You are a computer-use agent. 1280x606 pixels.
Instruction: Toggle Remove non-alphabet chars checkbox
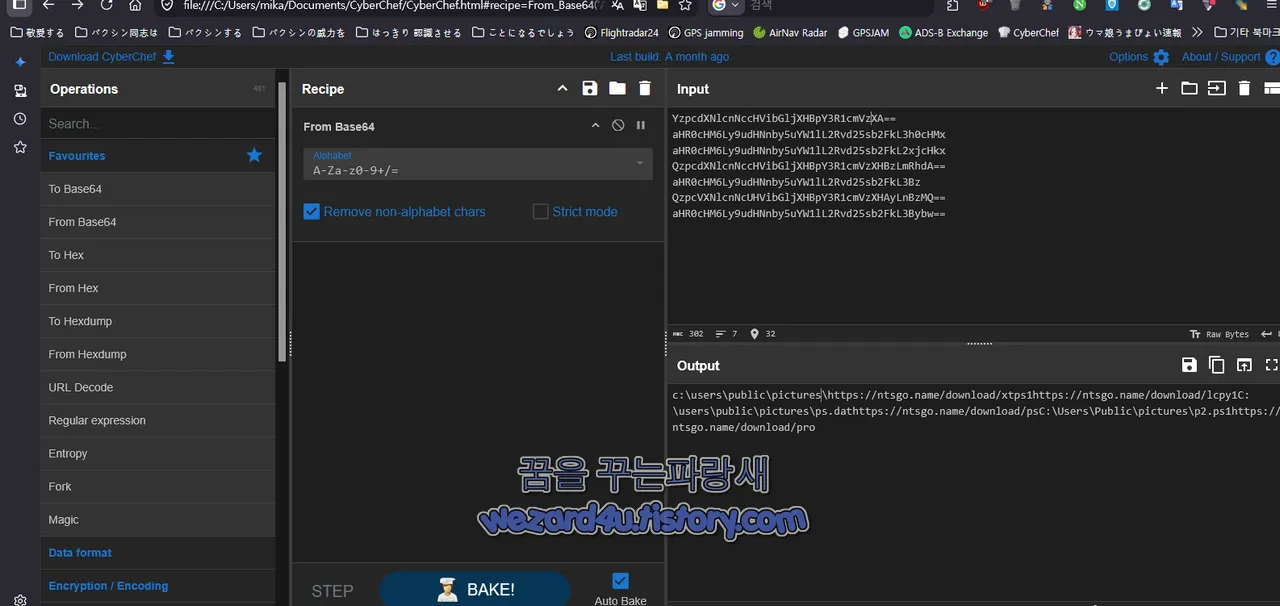[x=311, y=212]
